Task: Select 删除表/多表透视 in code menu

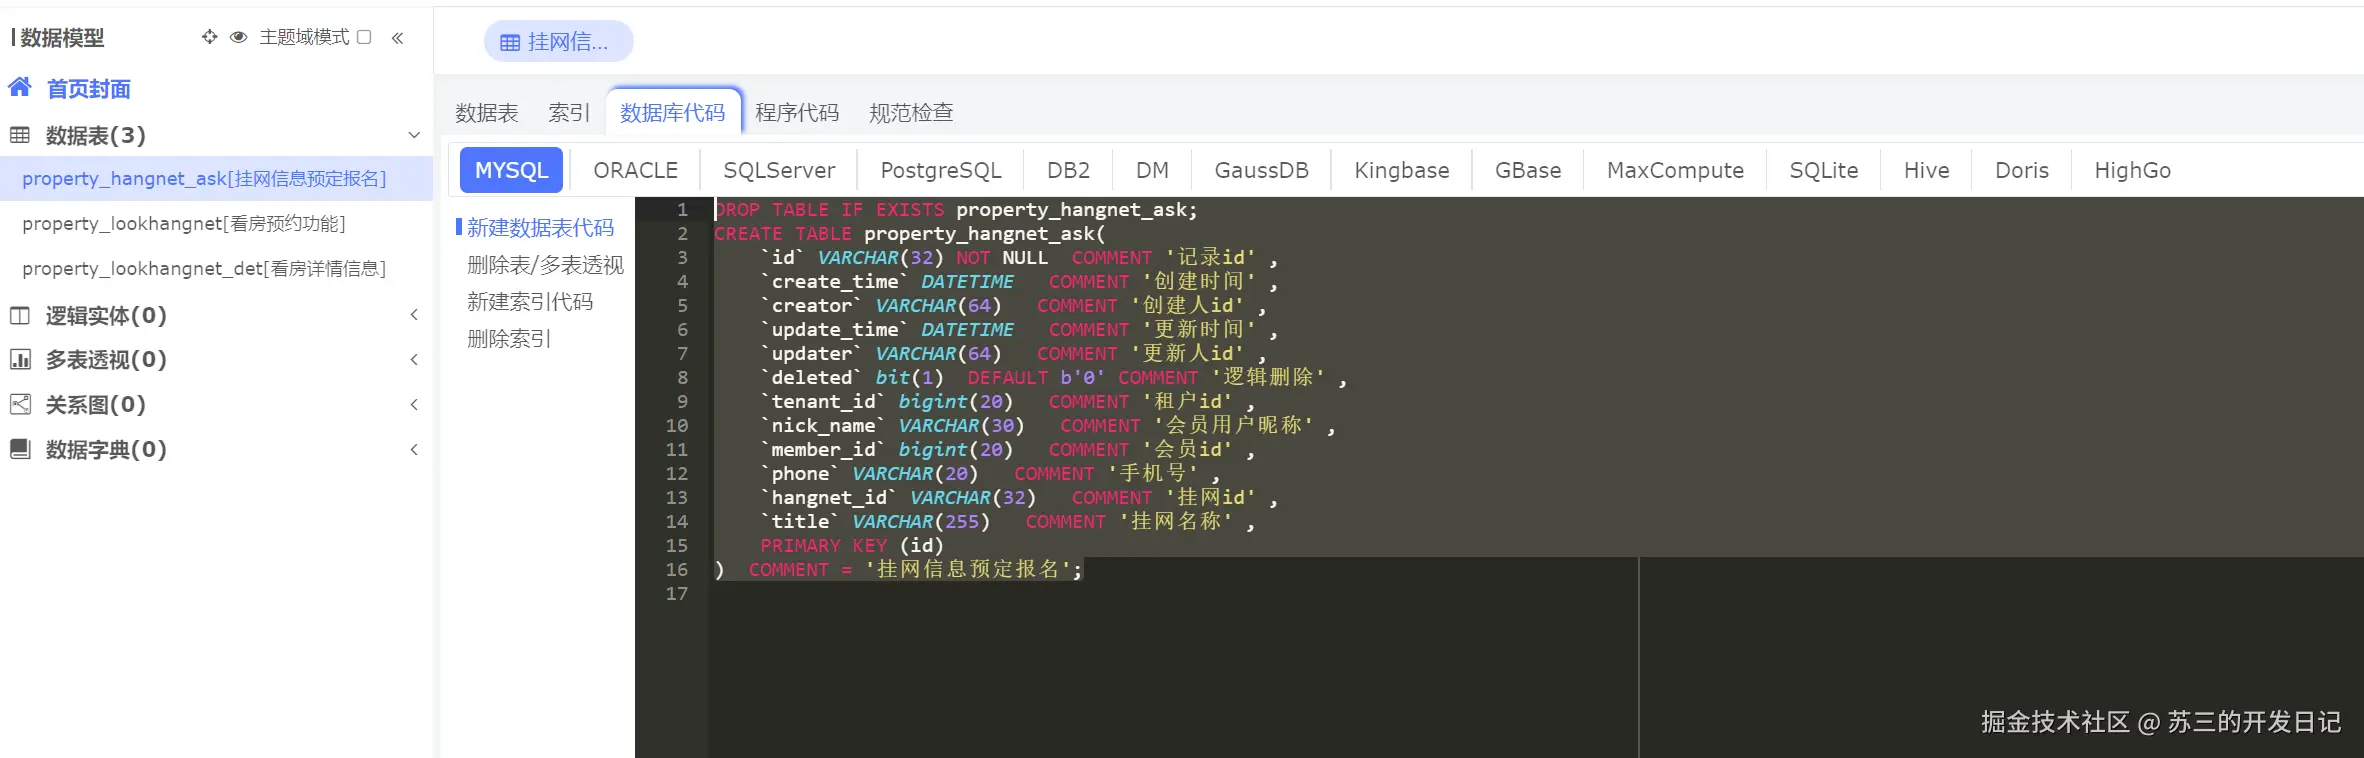Action: (545, 265)
